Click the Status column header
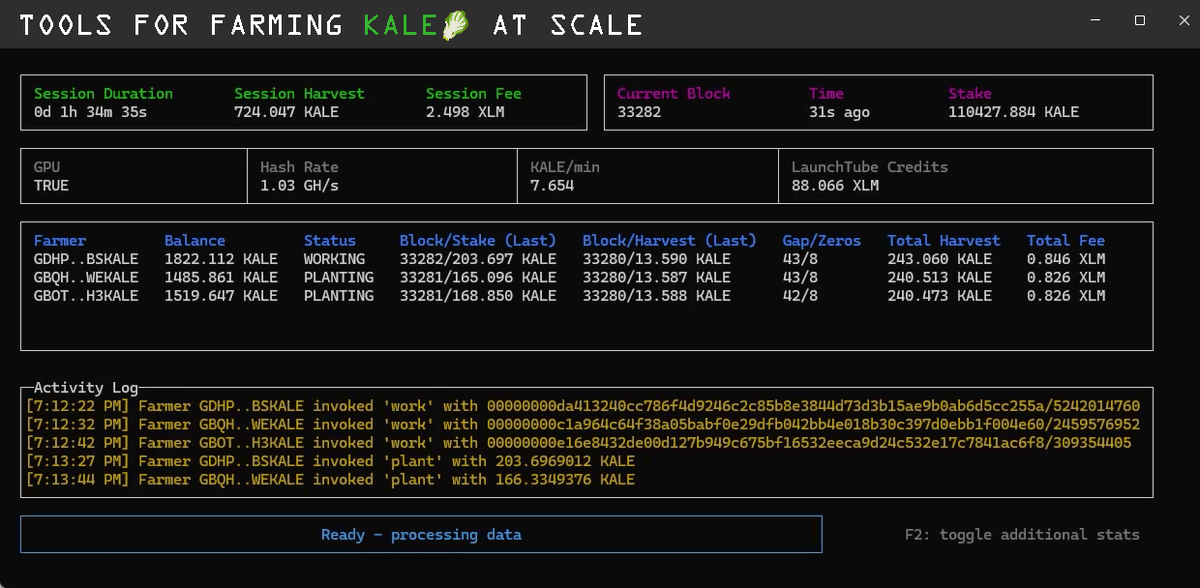Screen dimensions: 1200x588 click(x=330, y=240)
